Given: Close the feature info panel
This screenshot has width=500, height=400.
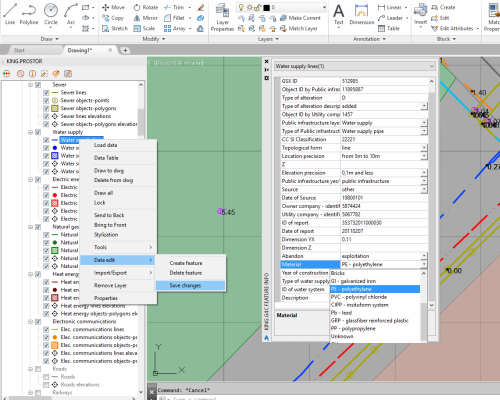Looking at the screenshot, I should (x=266, y=62).
